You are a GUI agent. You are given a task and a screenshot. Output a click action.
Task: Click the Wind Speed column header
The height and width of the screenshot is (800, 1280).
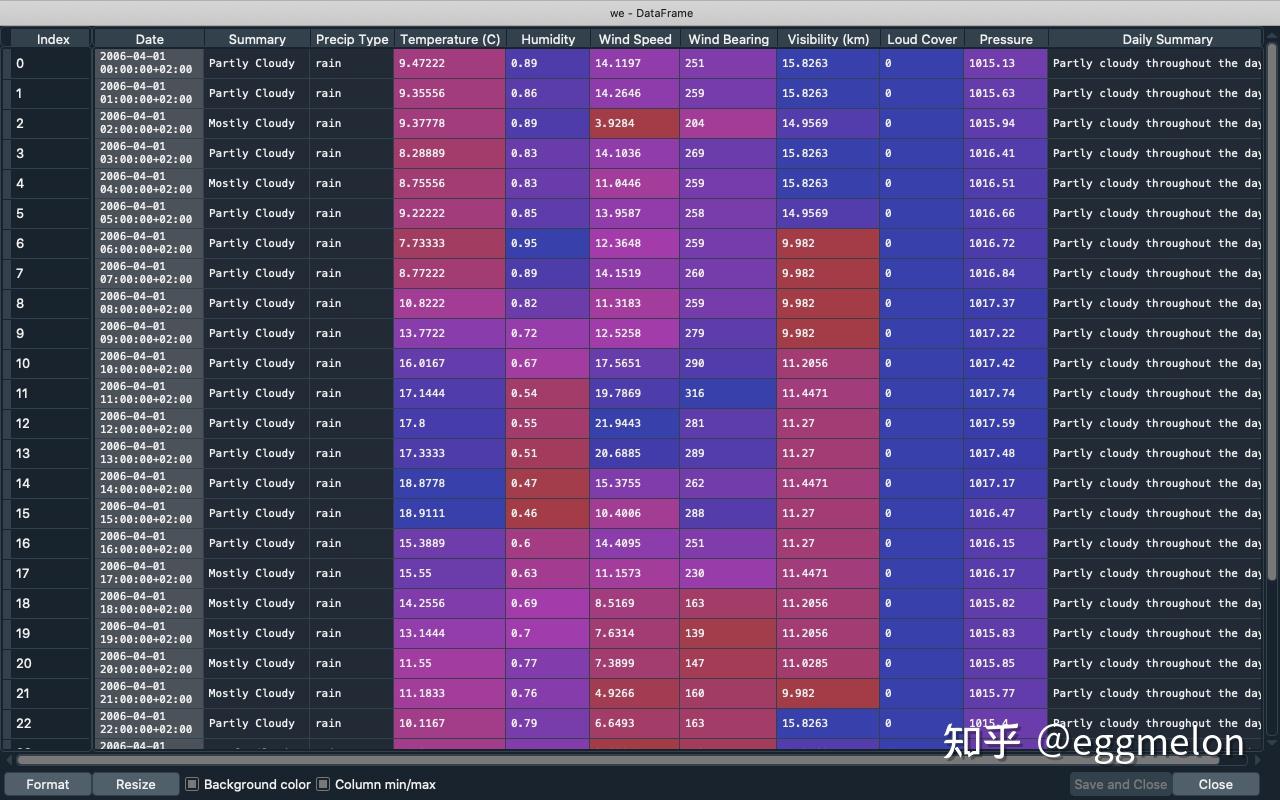[x=634, y=39]
